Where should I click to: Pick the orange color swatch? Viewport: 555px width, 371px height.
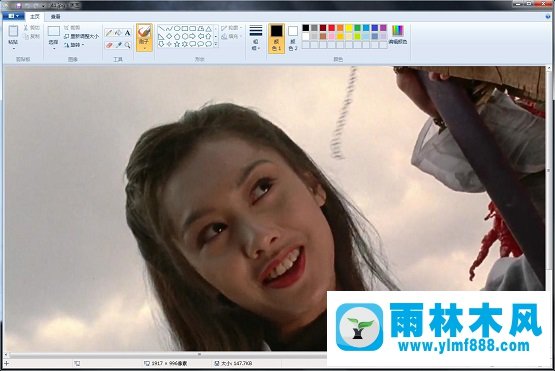[340, 28]
